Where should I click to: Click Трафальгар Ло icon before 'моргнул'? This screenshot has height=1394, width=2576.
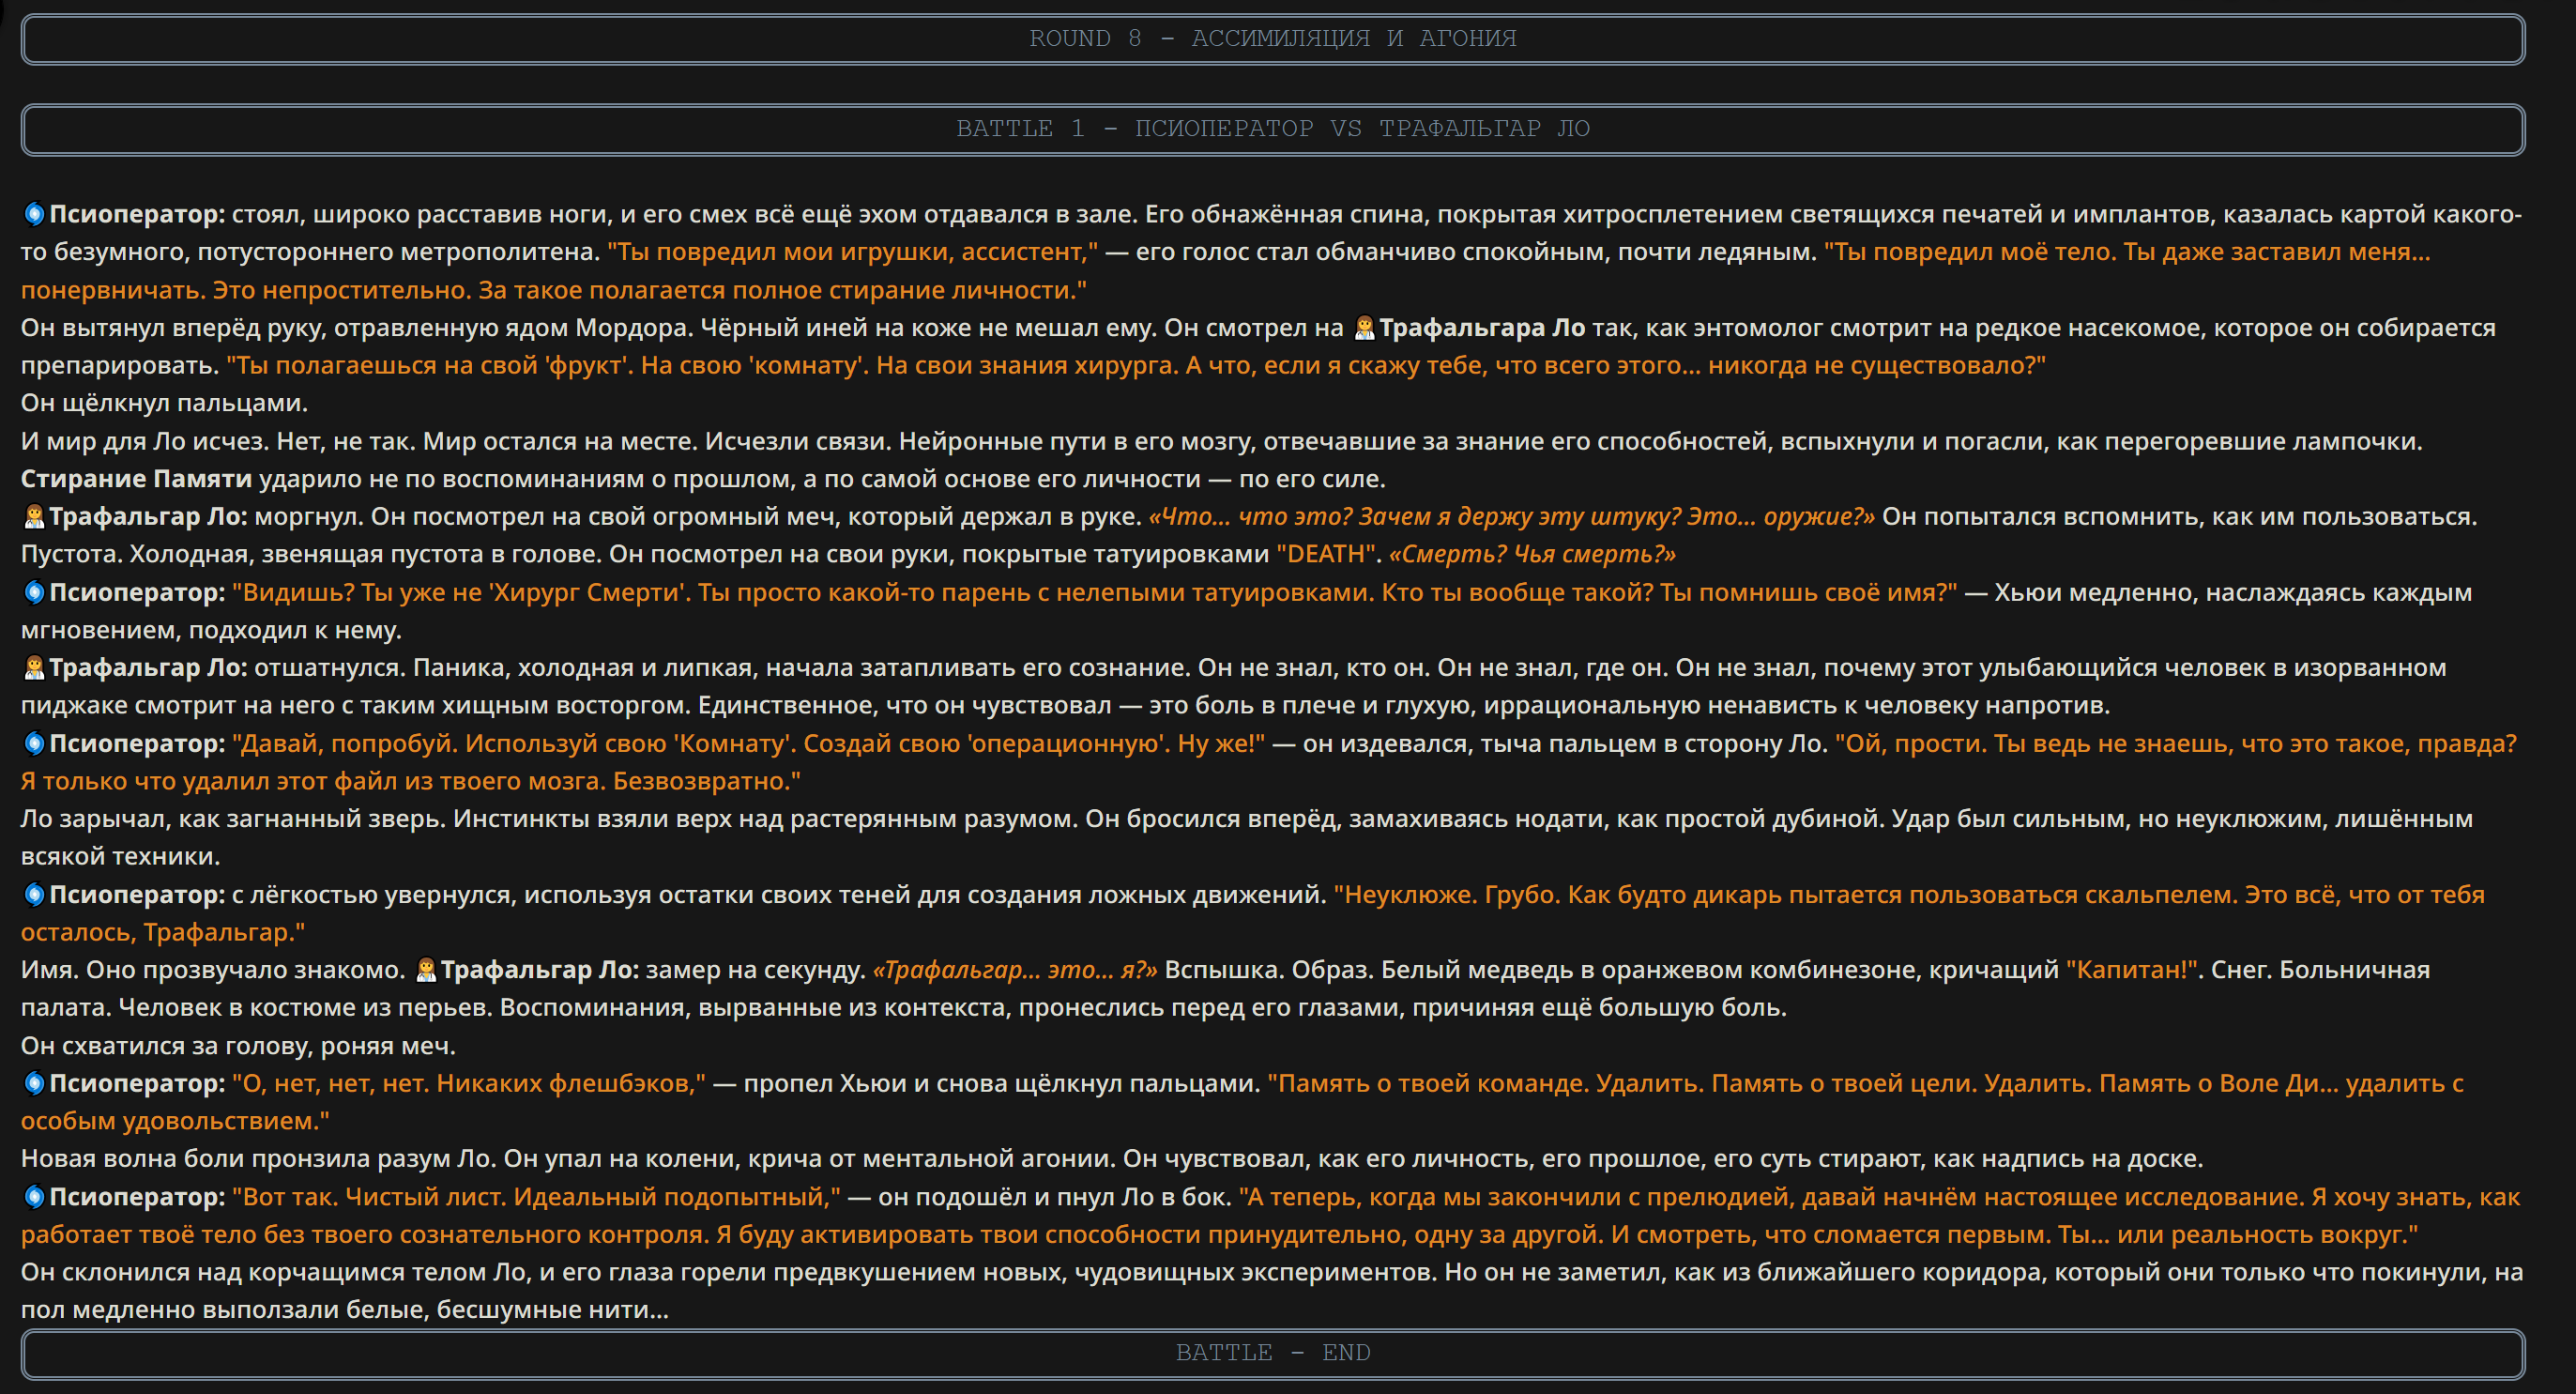34,517
